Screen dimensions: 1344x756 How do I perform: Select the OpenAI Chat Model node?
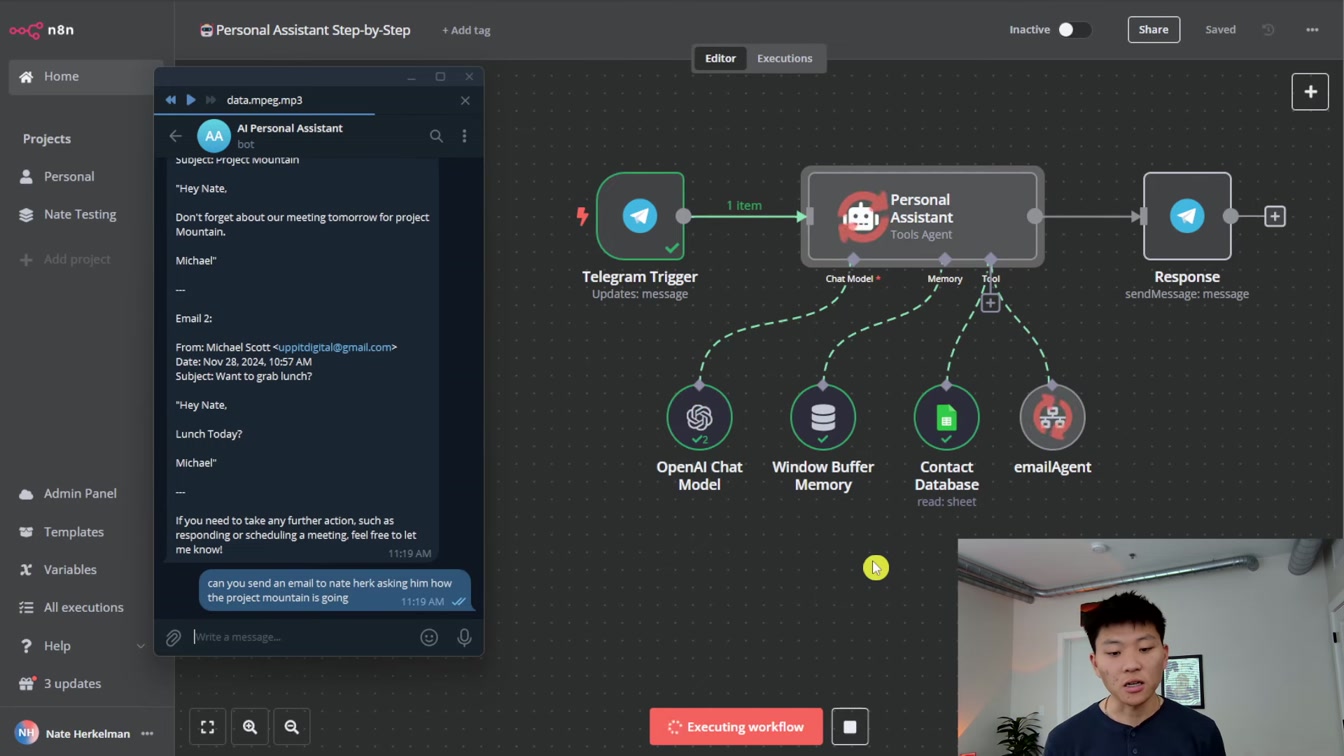point(699,417)
